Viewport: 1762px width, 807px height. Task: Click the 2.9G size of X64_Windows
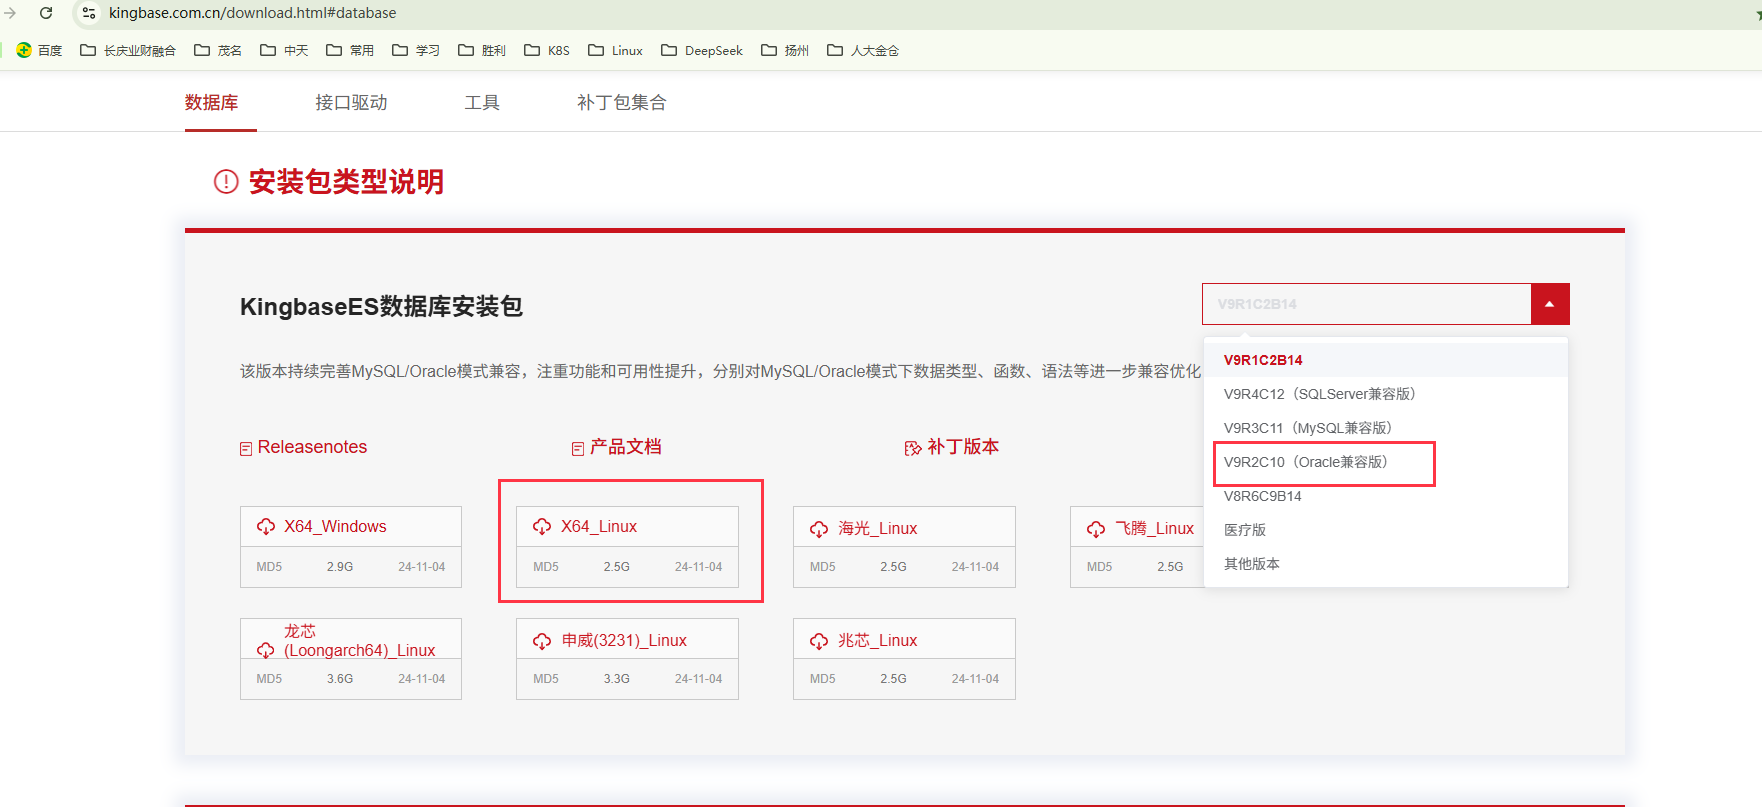[340, 567]
